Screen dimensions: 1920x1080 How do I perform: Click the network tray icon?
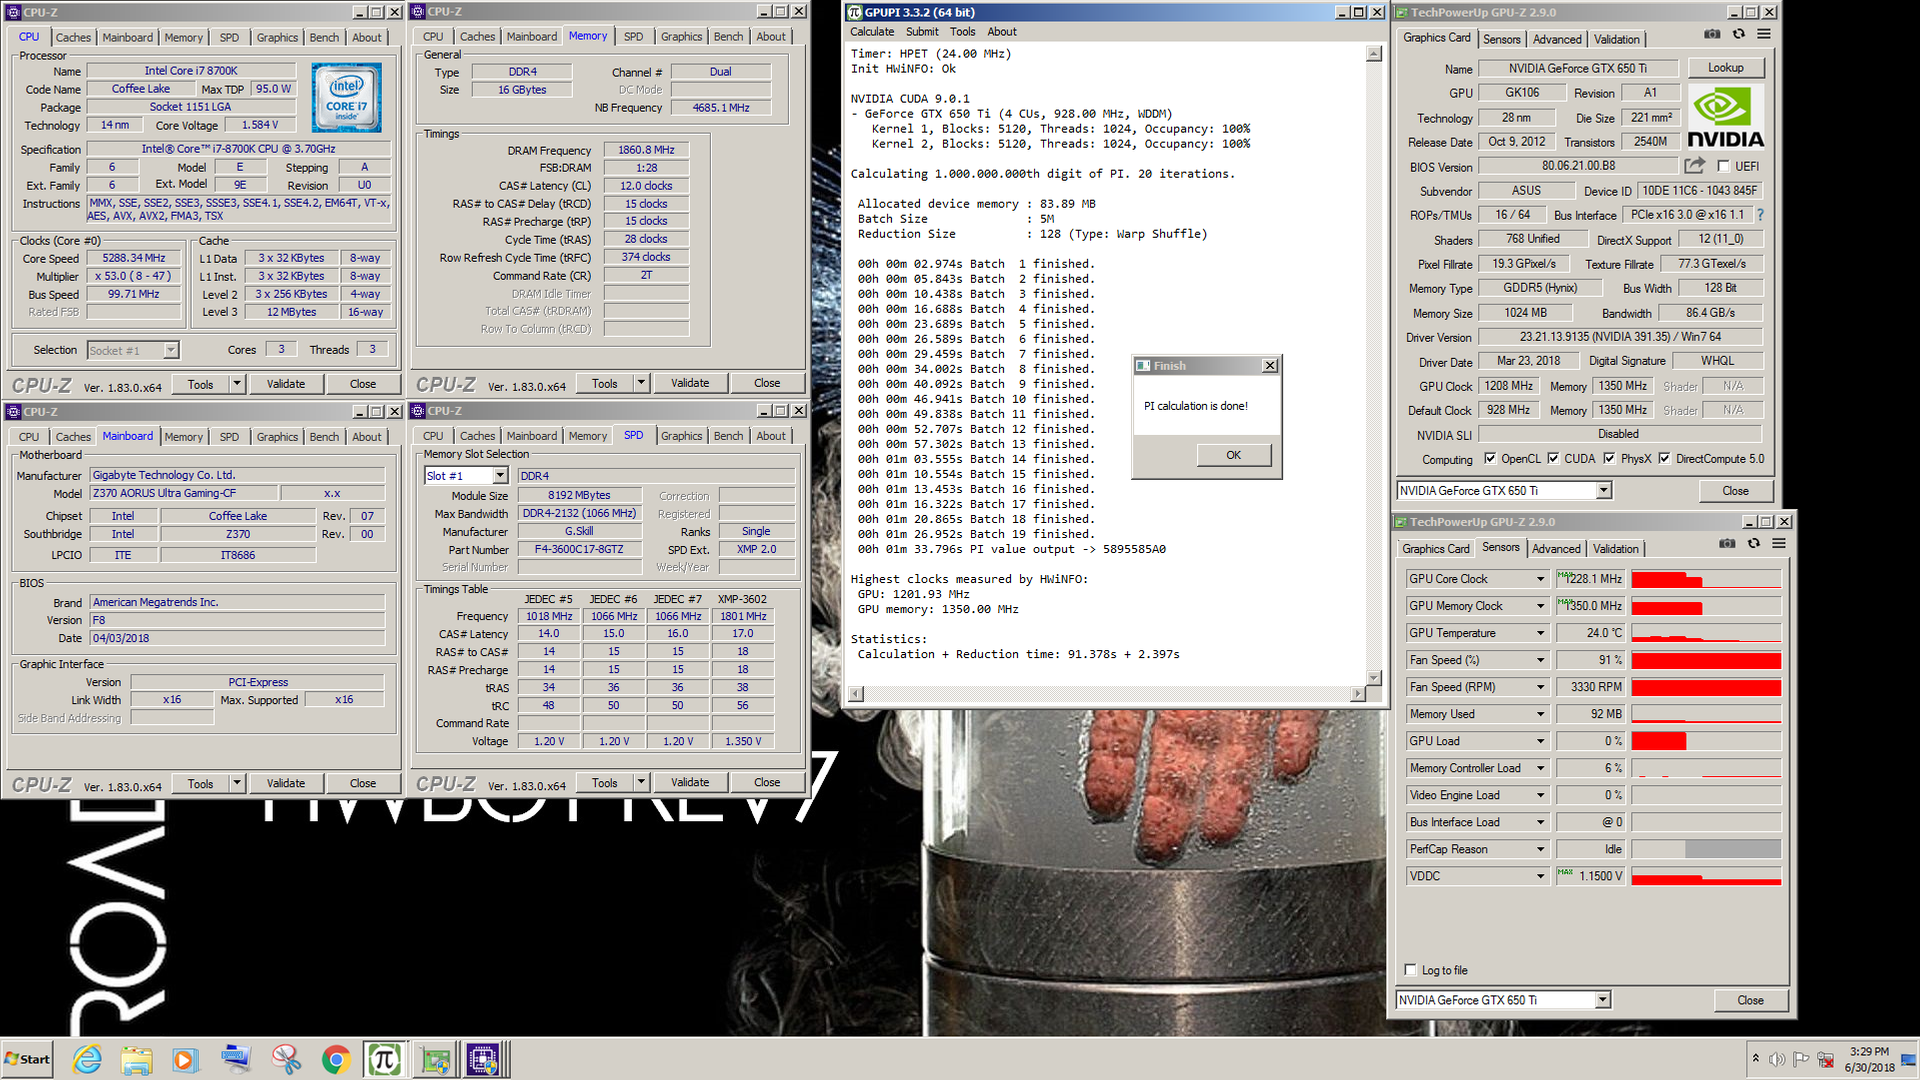(x=1825, y=1059)
